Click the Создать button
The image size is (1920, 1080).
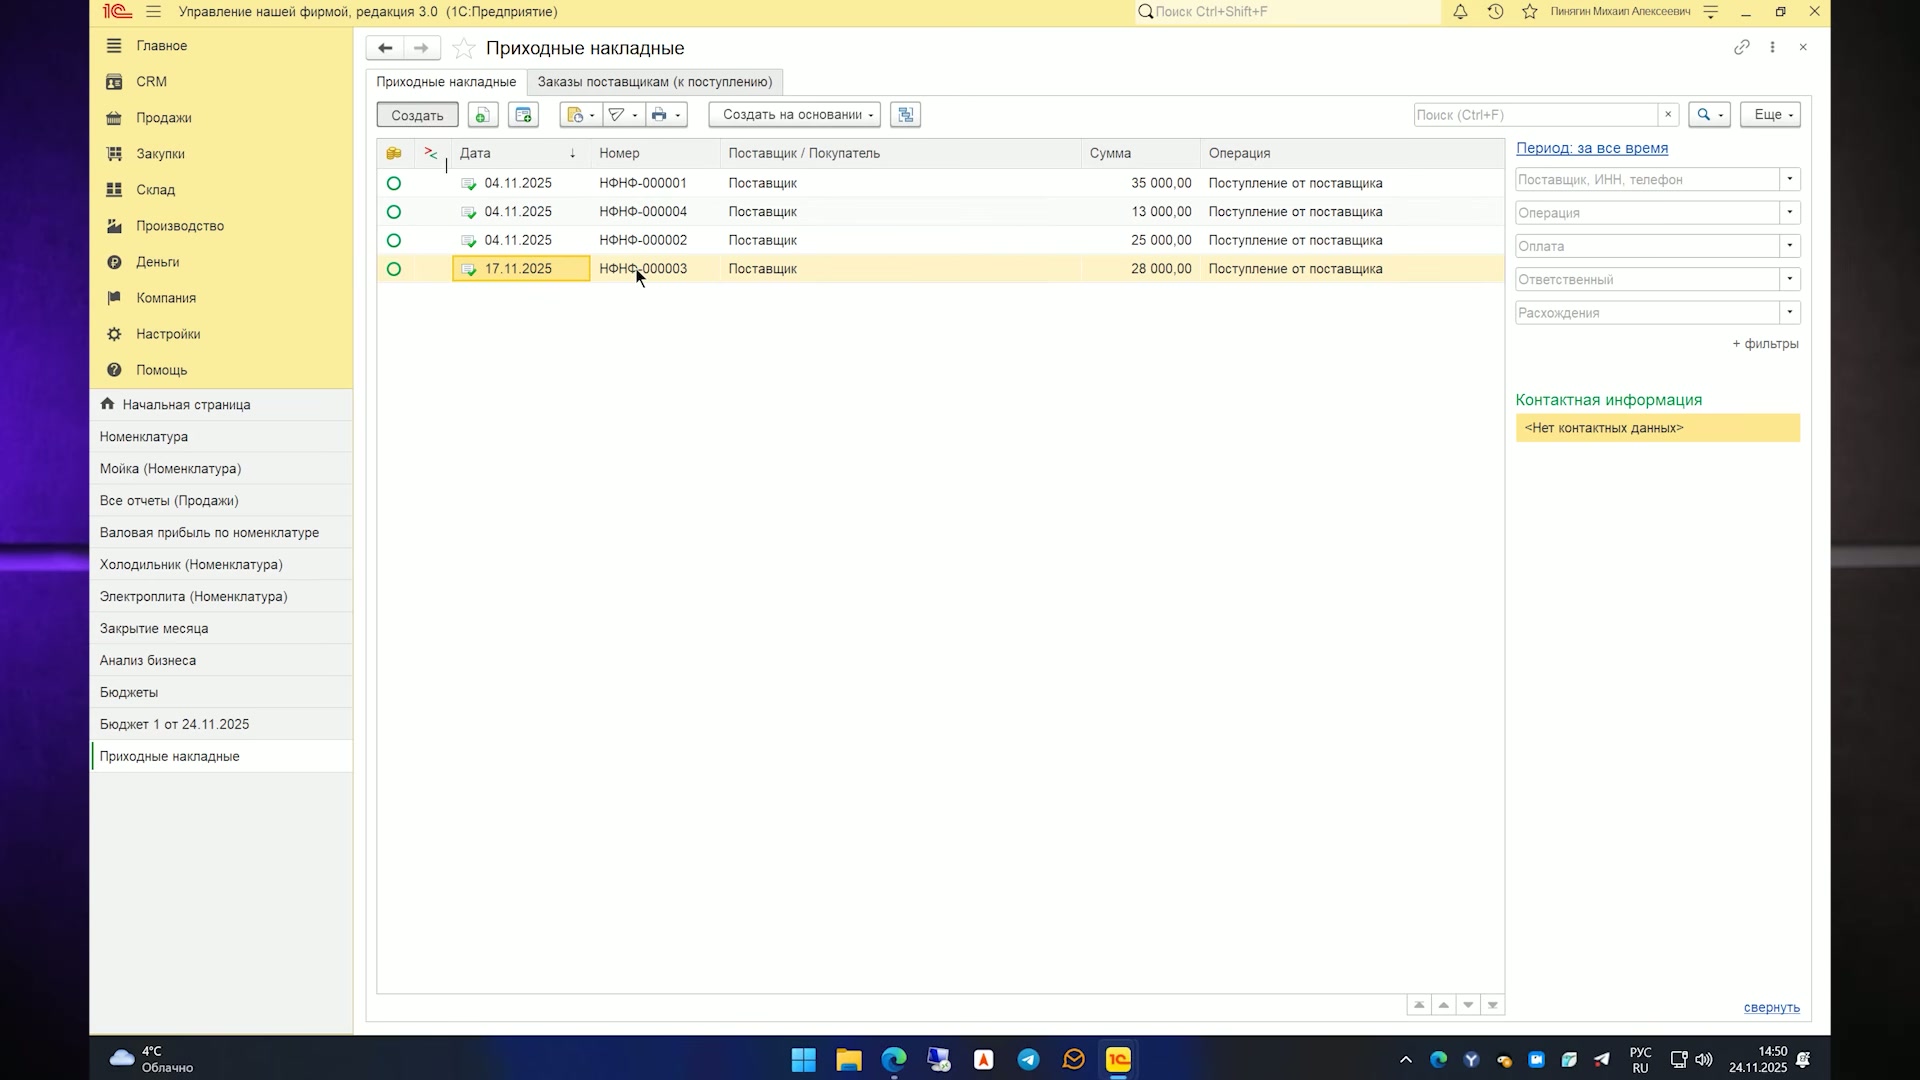pyautogui.click(x=417, y=115)
